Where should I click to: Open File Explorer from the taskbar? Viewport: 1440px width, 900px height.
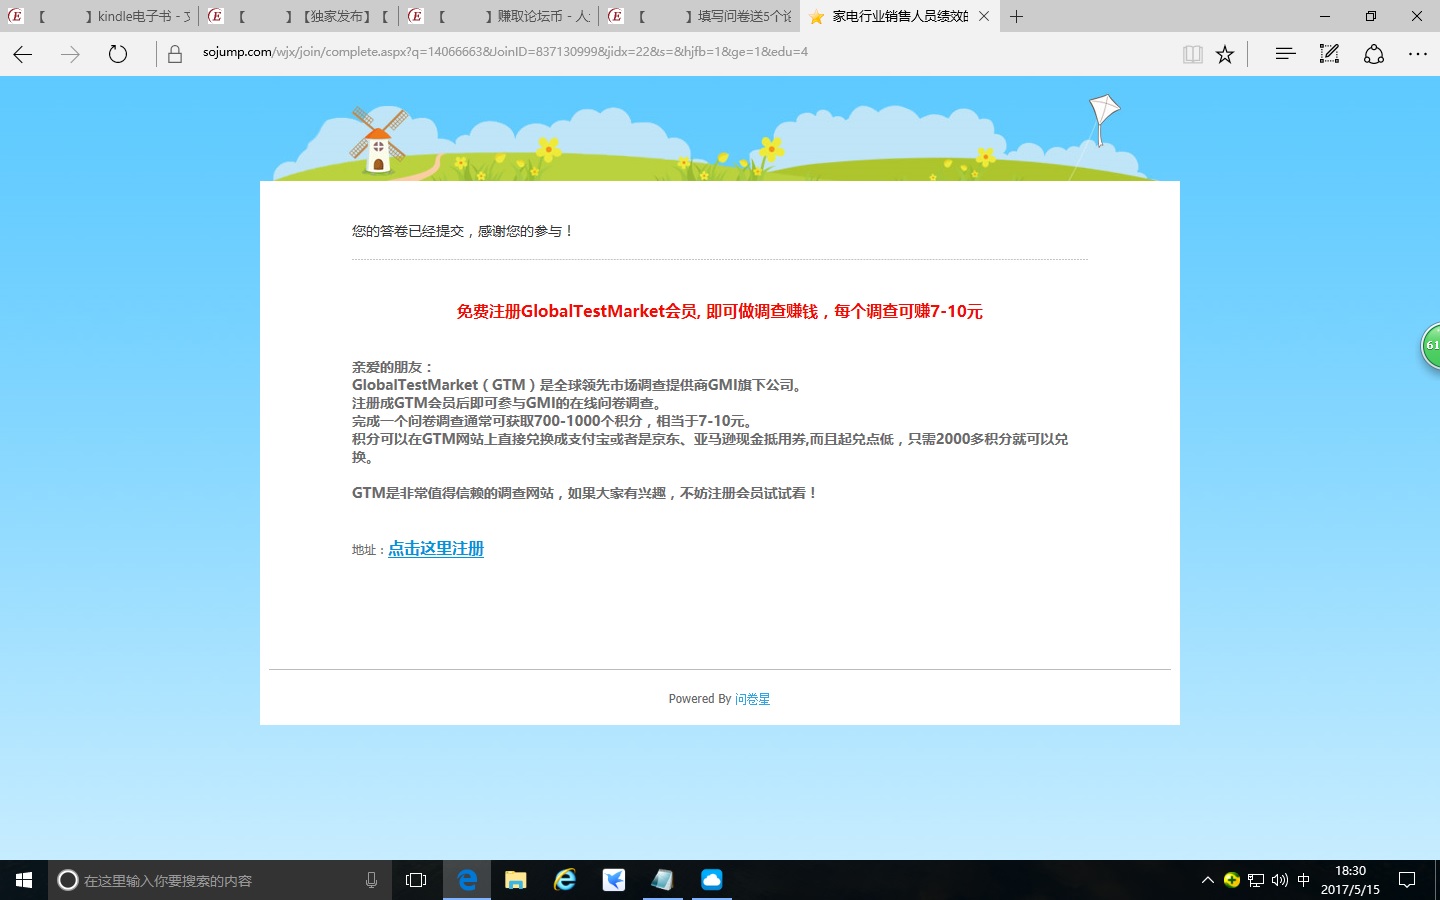[516, 880]
